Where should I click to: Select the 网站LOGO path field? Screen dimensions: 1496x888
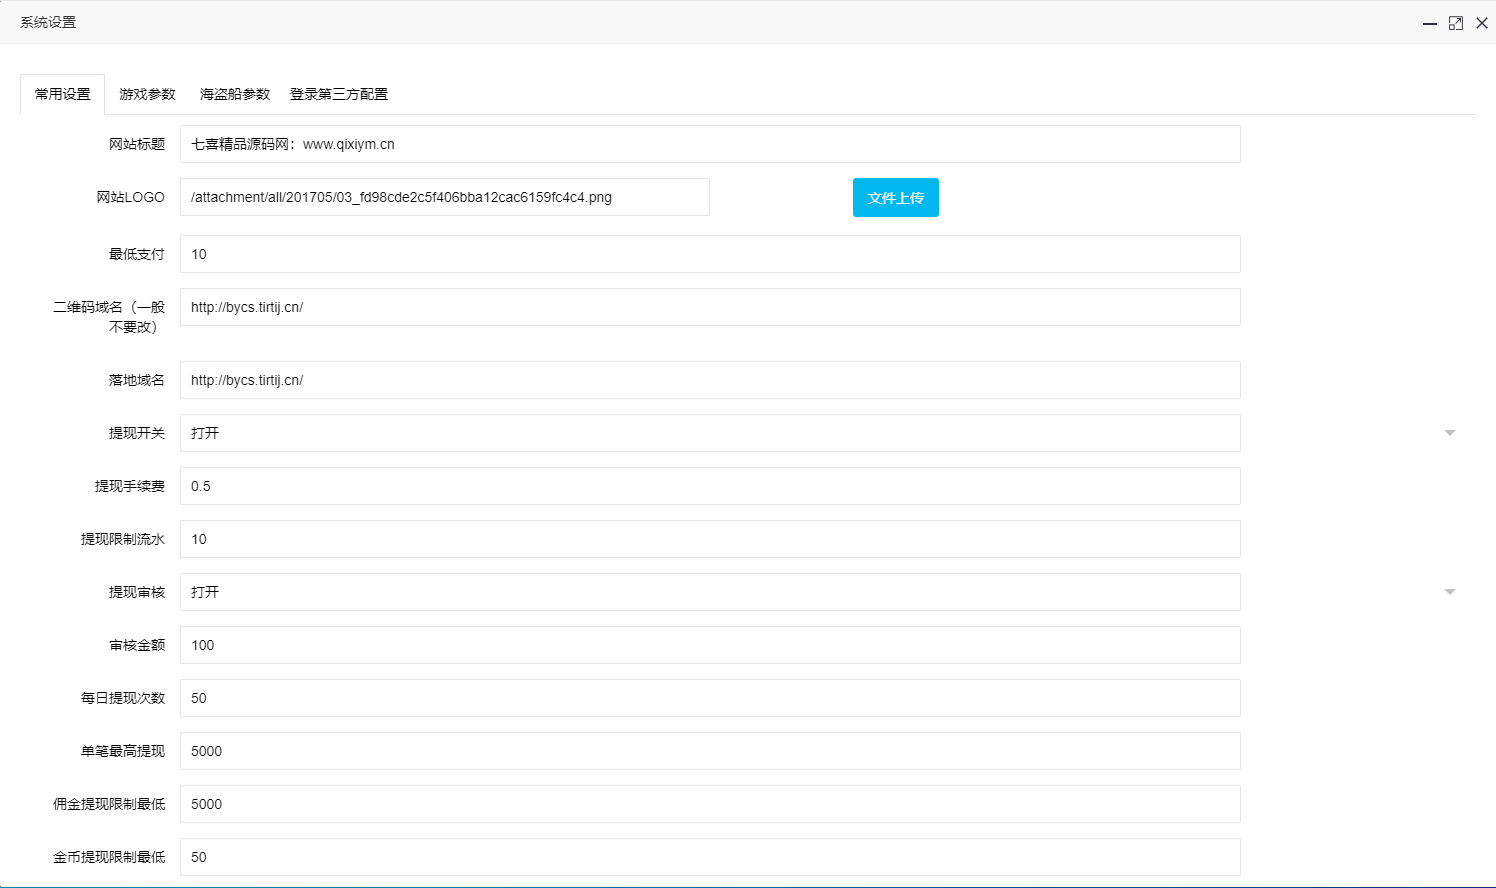(444, 197)
